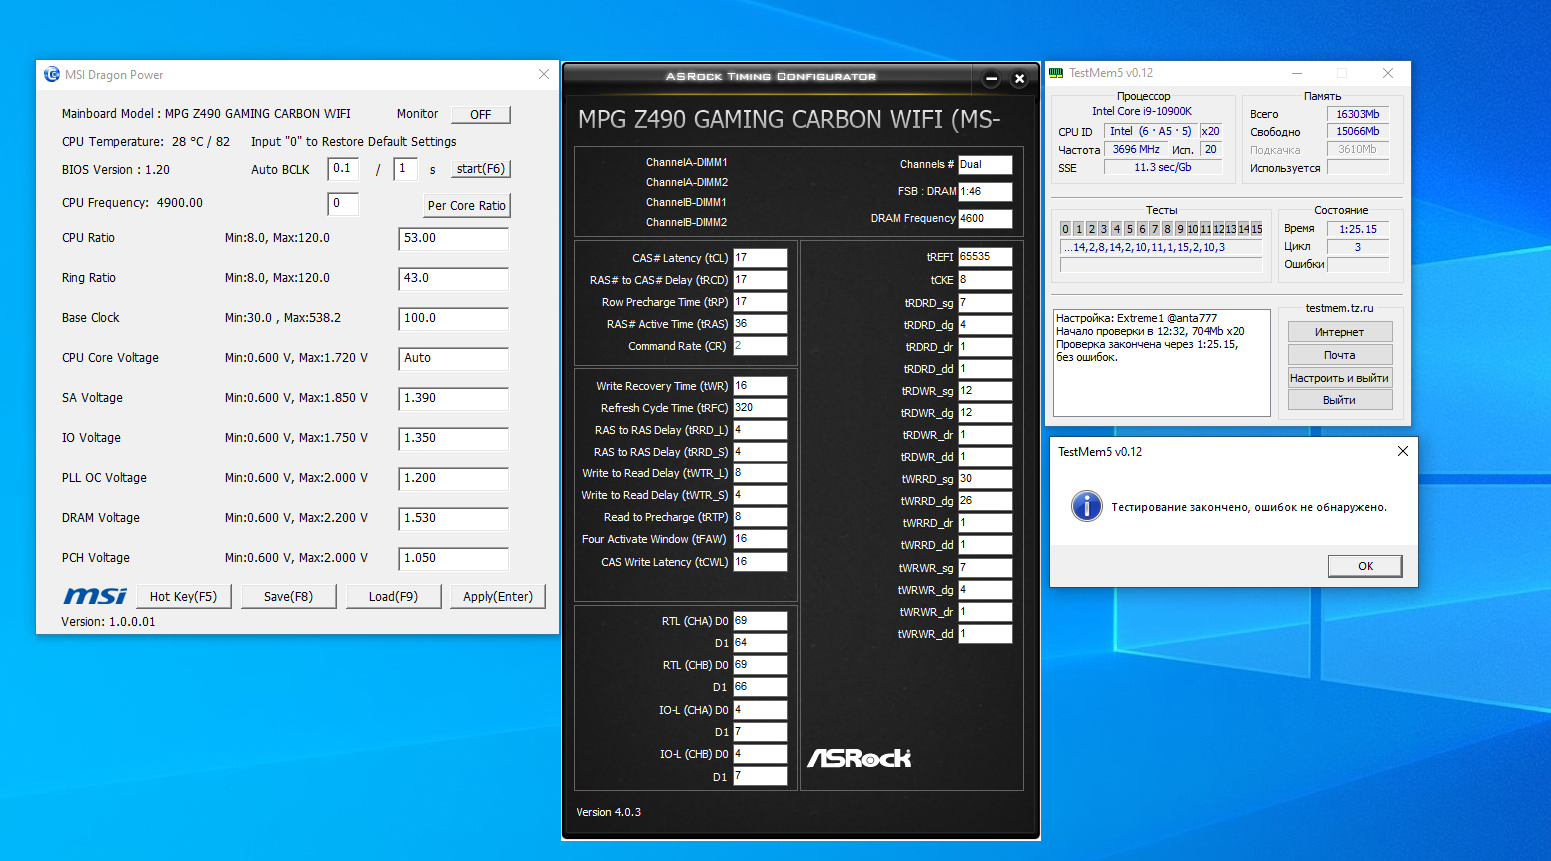
Task: Focus the CPU Ratio field showing 53.00
Action: [x=453, y=238]
